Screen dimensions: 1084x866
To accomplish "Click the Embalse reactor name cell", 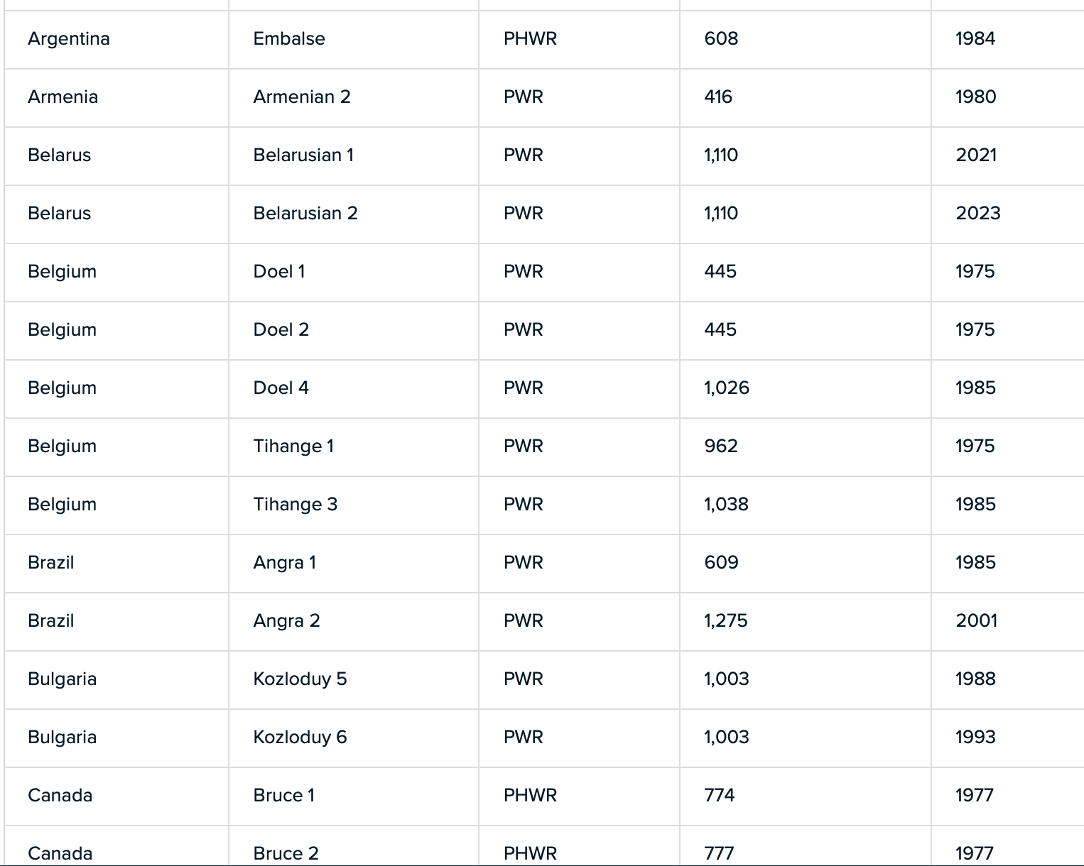I will (353, 39).
